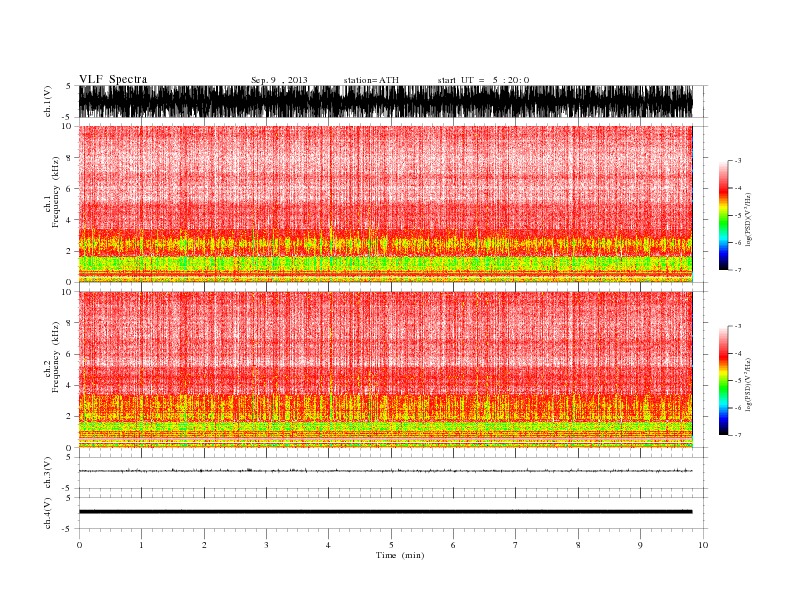
Task: Select the "Sep. 9 , 2013" date text
Action: [x=279, y=80]
